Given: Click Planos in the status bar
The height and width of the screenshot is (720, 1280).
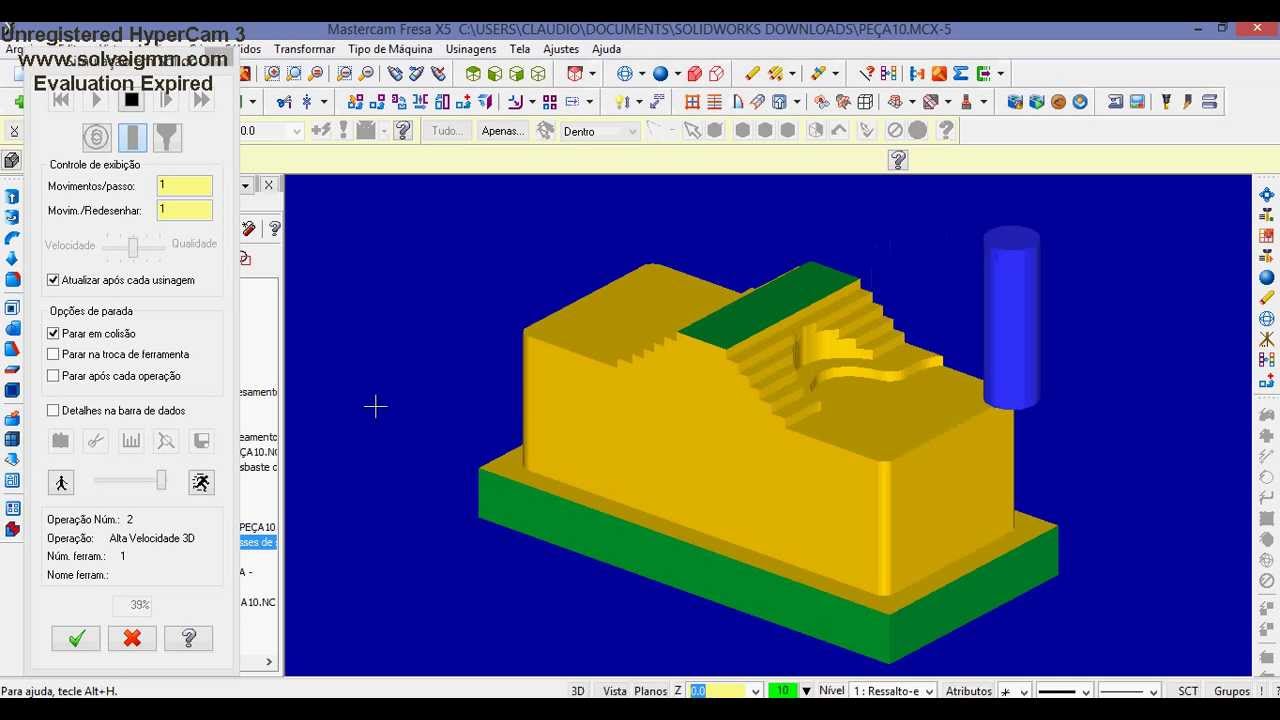Looking at the screenshot, I should click(x=650, y=691).
